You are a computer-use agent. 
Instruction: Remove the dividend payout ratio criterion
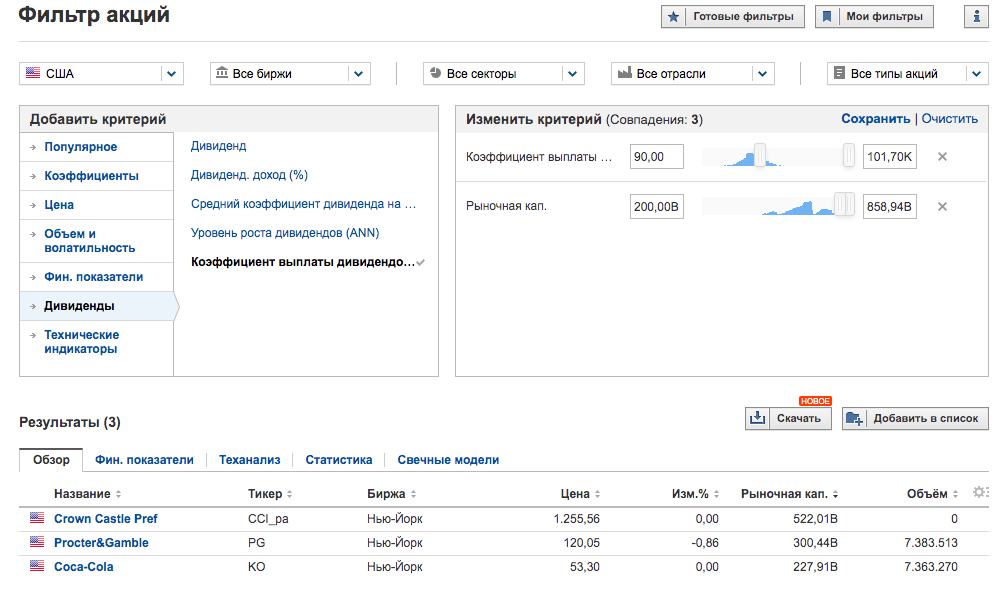942,157
